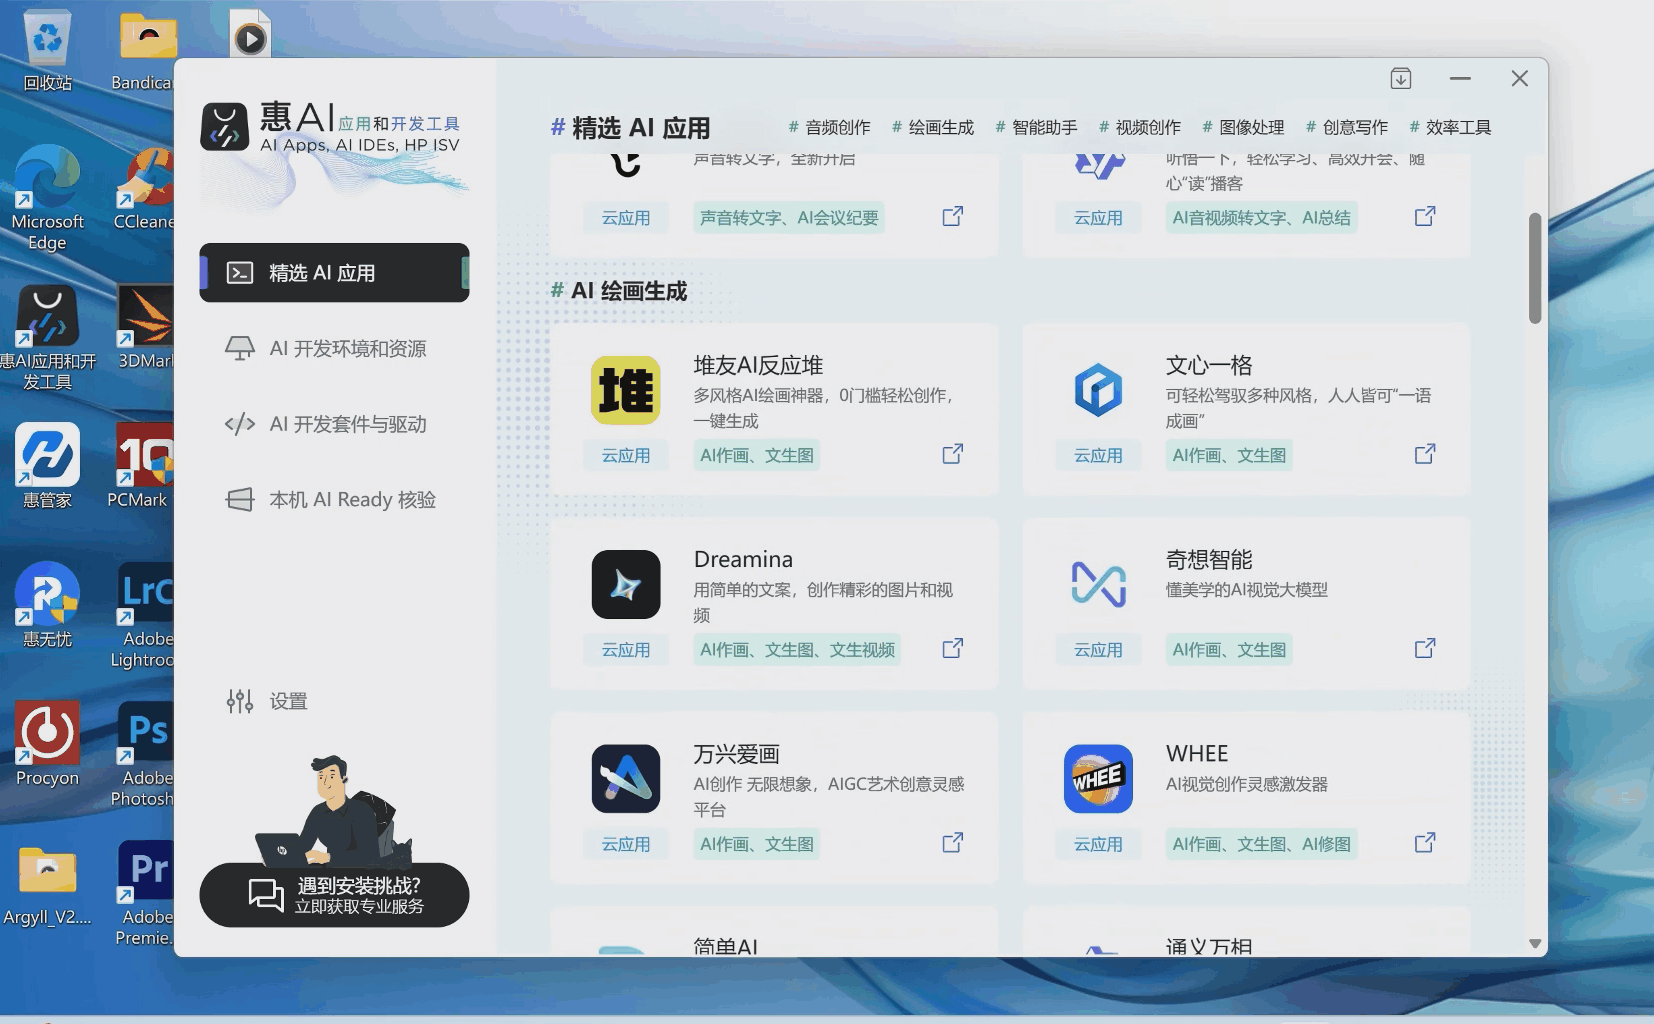Viewport: 1654px width, 1024px height.
Task: Click the 奇想智能 app icon
Action: [x=1098, y=584]
